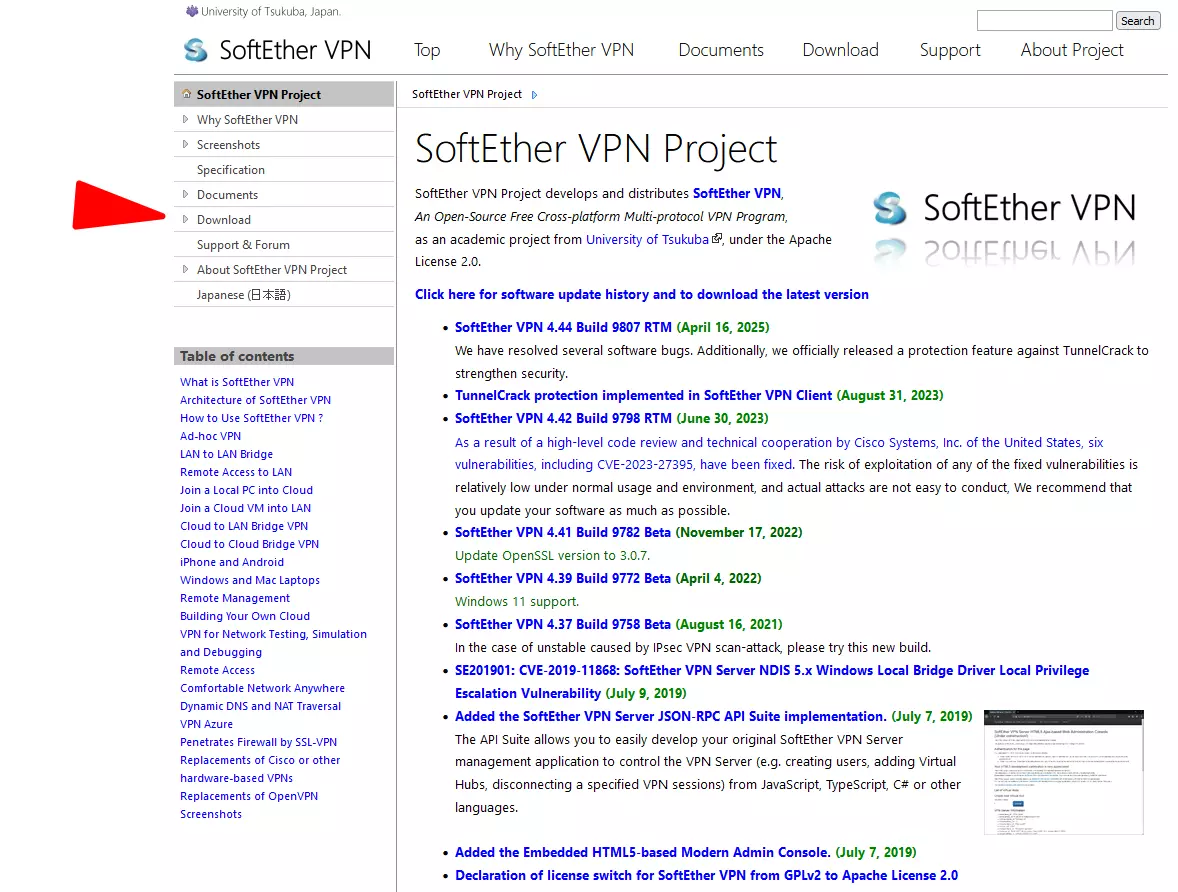The height and width of the screenshot is (892, 1178).
Task: Click the external link icon after University of Tsukuba
Action: tap(716, 239)
